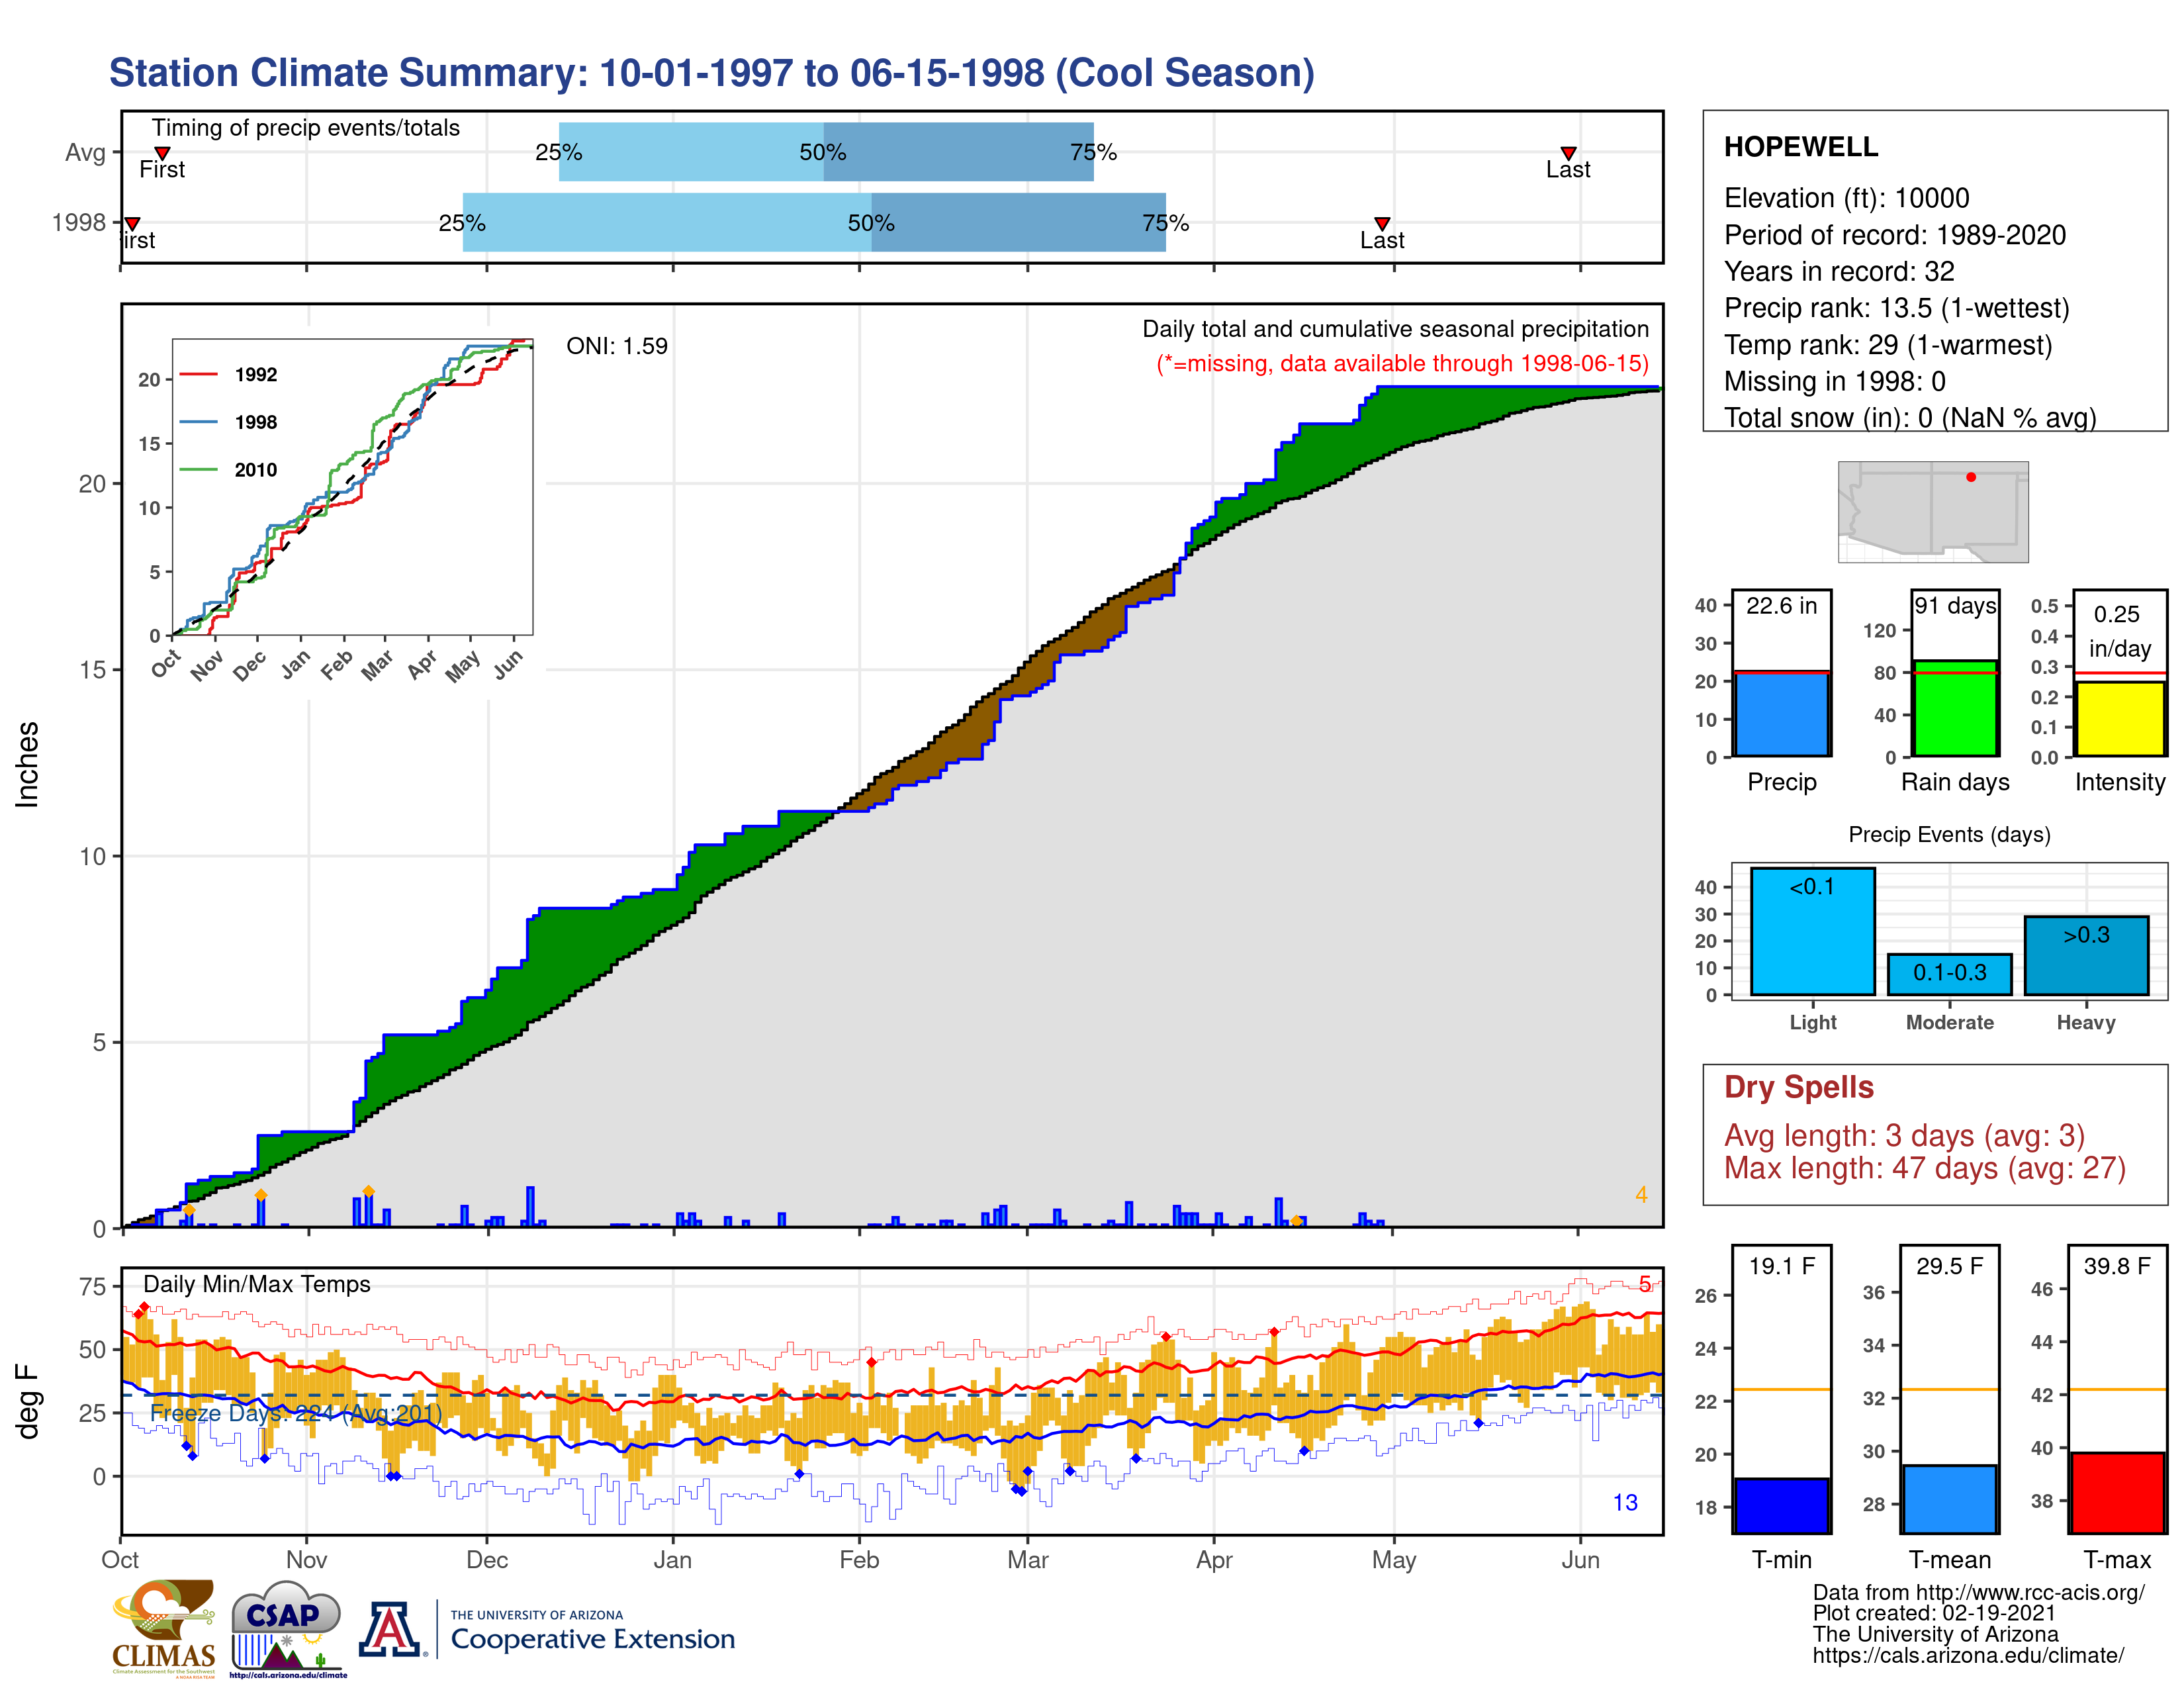Image resolution: width=2184 pixels, height=1688 pixels.
Task: Click the red missing-data note text
Action: coord(1403,363)
